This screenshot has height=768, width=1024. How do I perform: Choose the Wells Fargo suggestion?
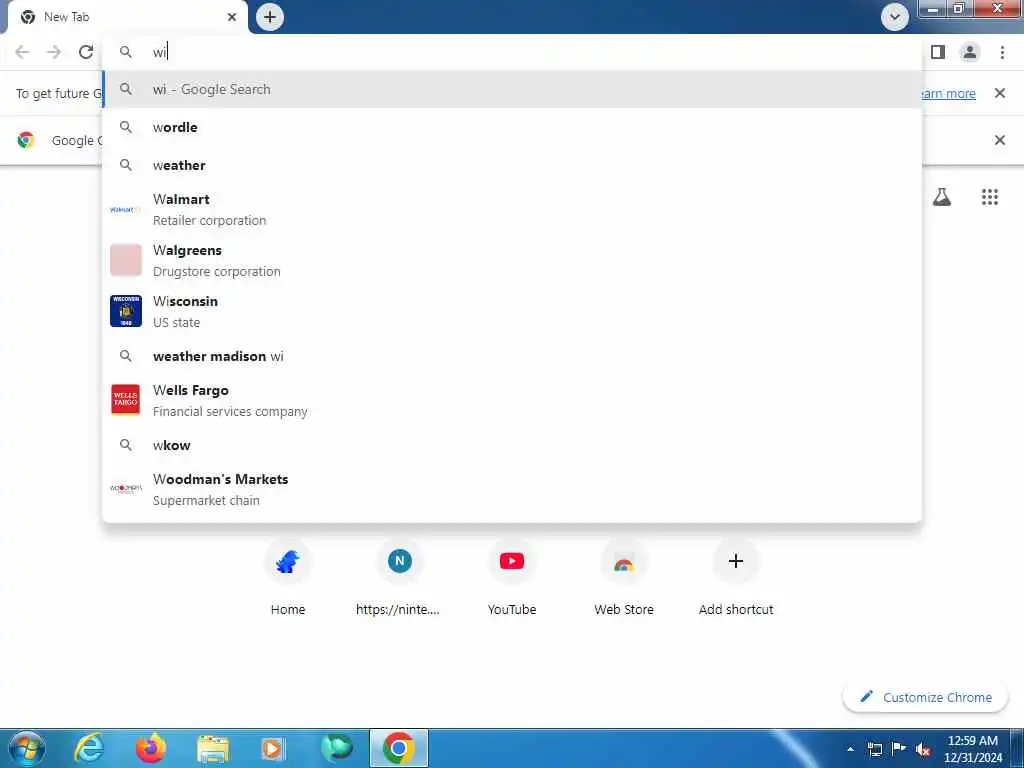coord(513,400)
